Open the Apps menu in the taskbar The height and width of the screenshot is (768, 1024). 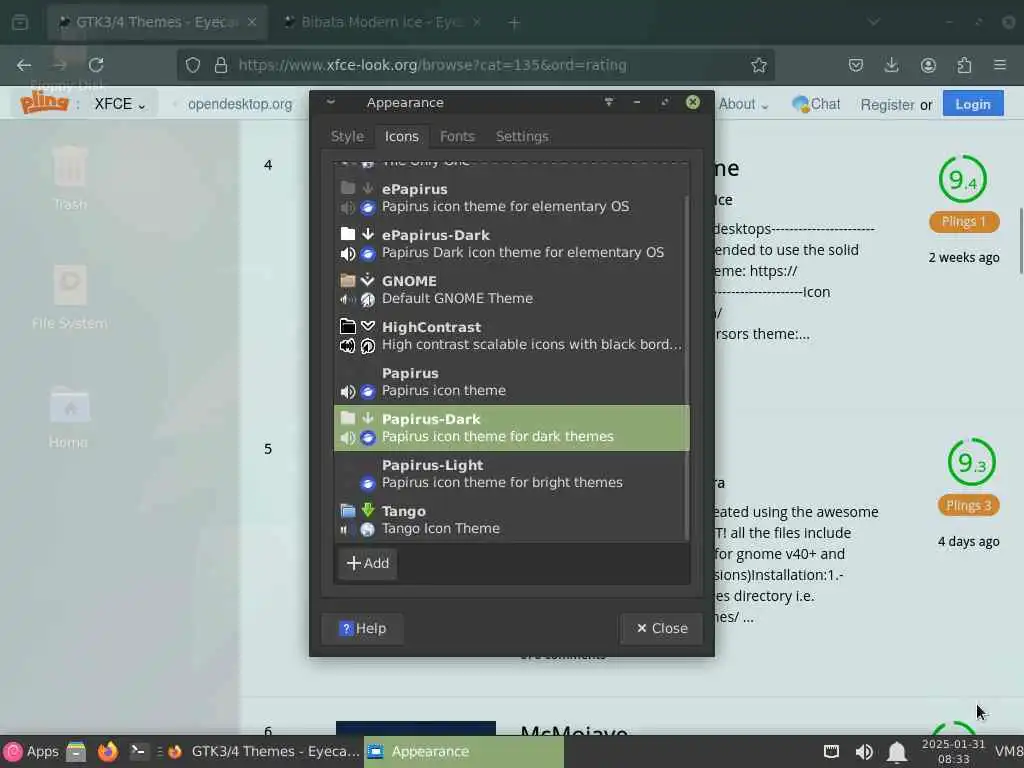pos(31,752)
